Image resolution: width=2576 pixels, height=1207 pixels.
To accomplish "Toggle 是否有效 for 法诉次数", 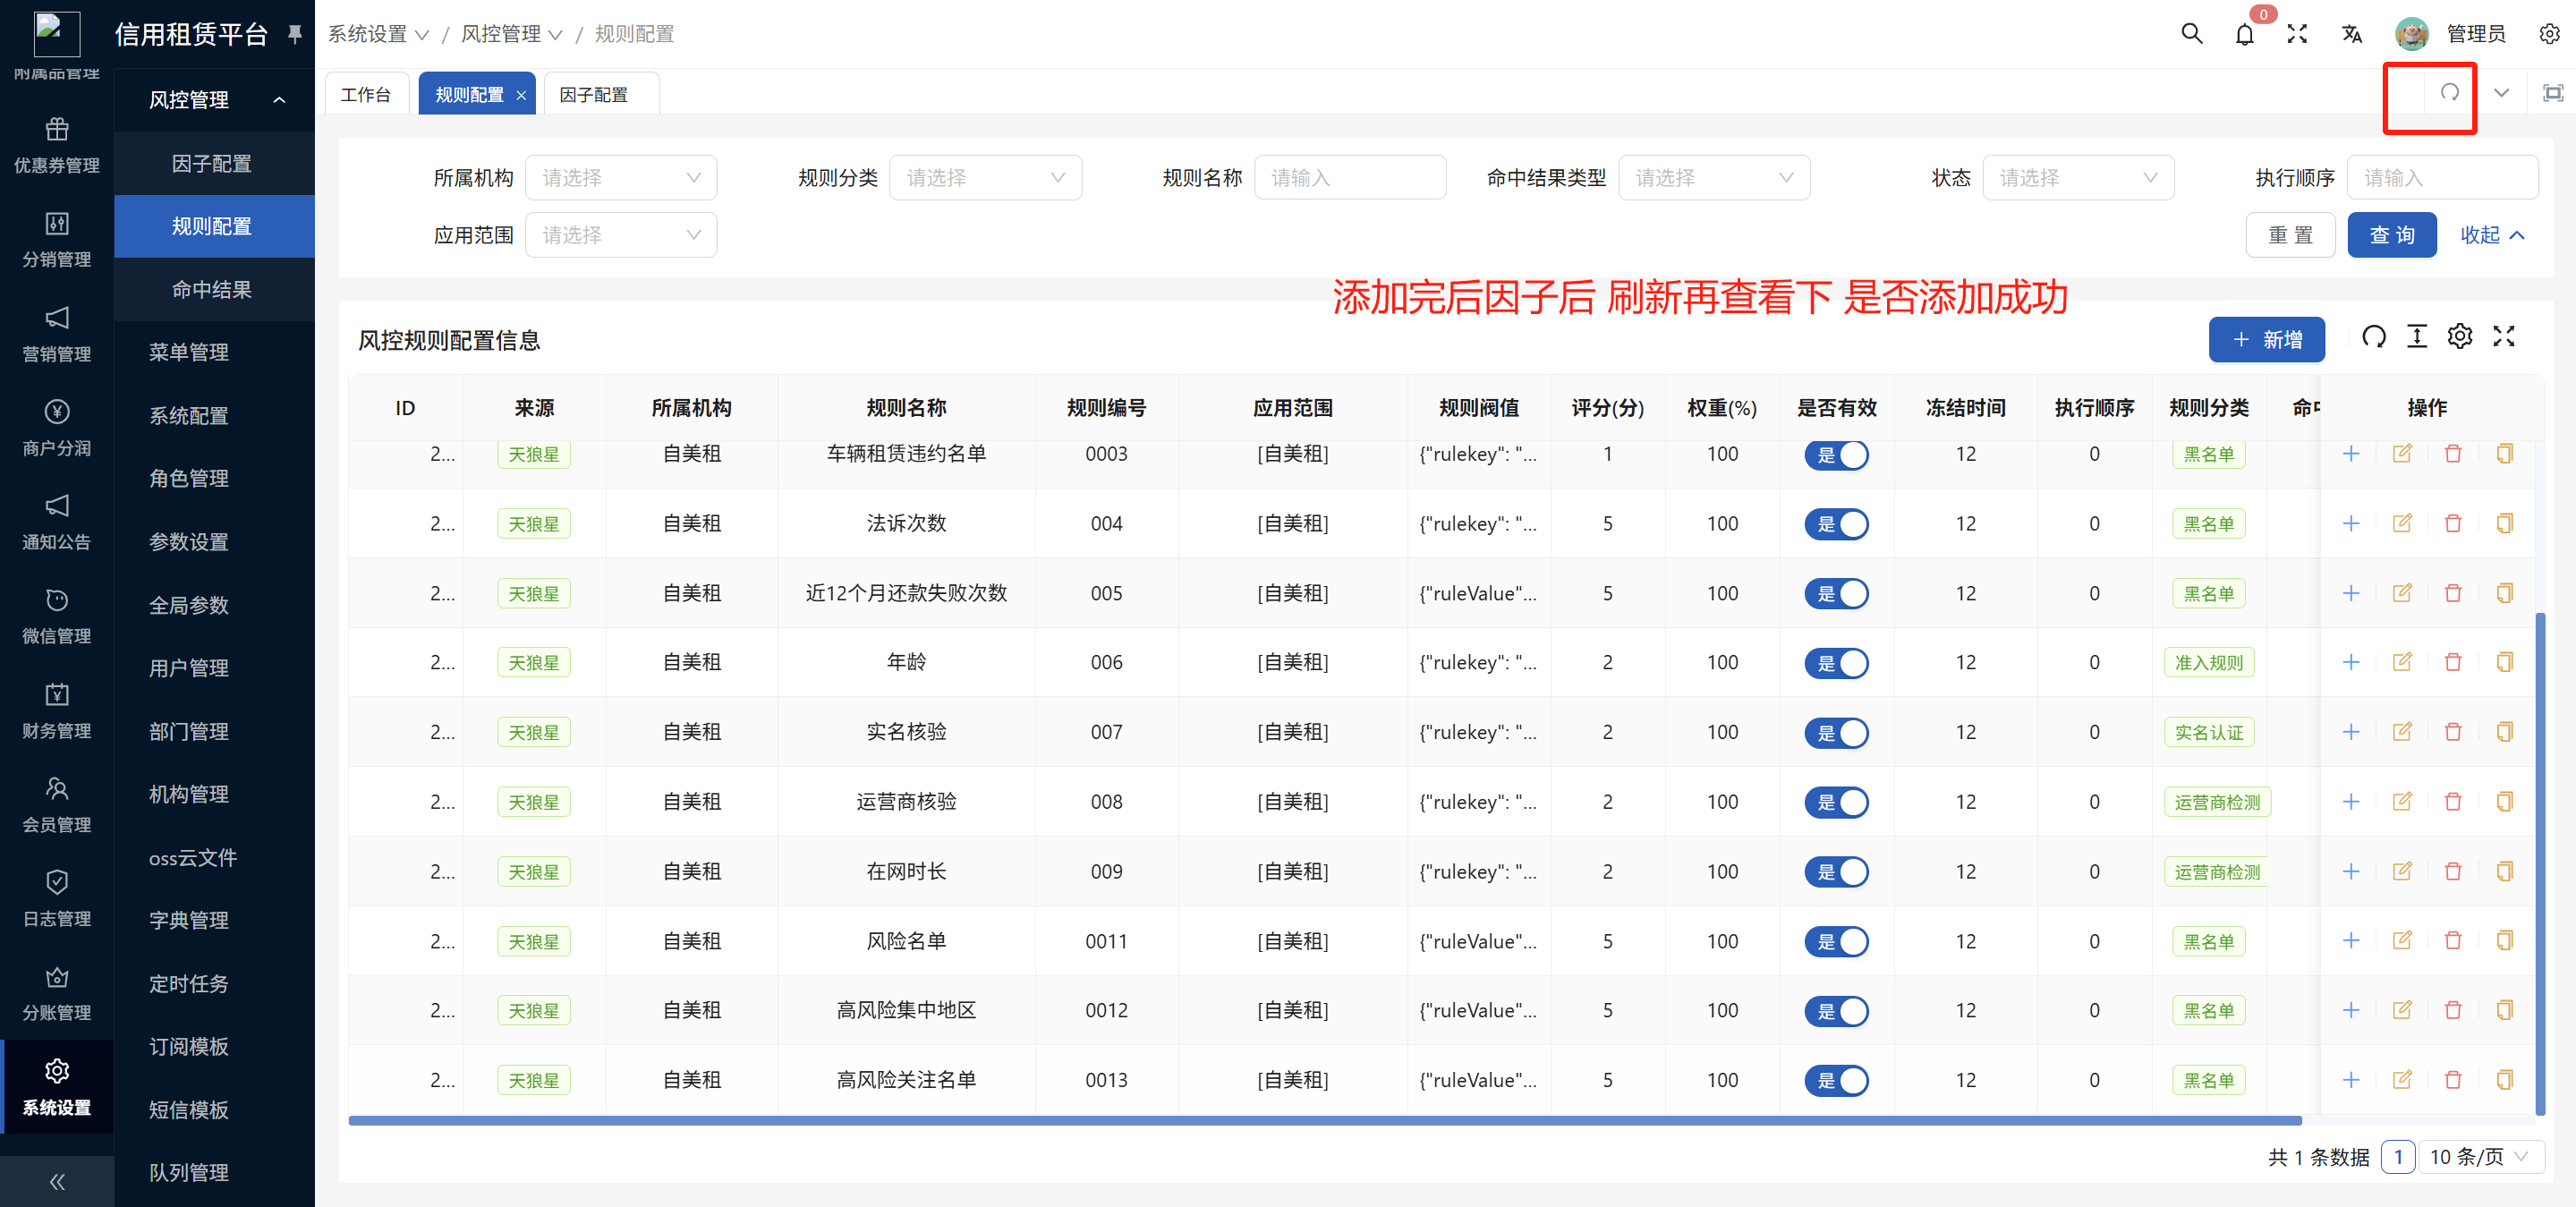I will [x=1836, y=524].
